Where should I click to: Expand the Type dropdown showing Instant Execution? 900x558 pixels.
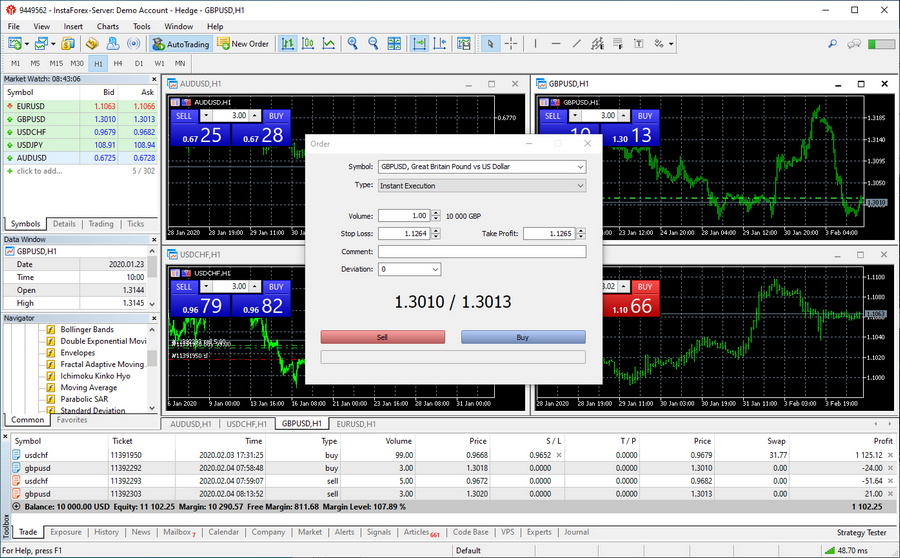coord(480,185)
